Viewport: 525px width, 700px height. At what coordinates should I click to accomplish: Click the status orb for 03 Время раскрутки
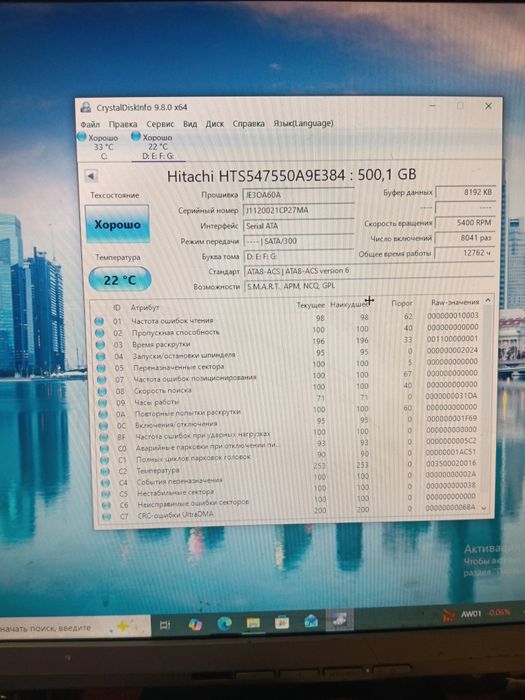[x=100, y=345]
